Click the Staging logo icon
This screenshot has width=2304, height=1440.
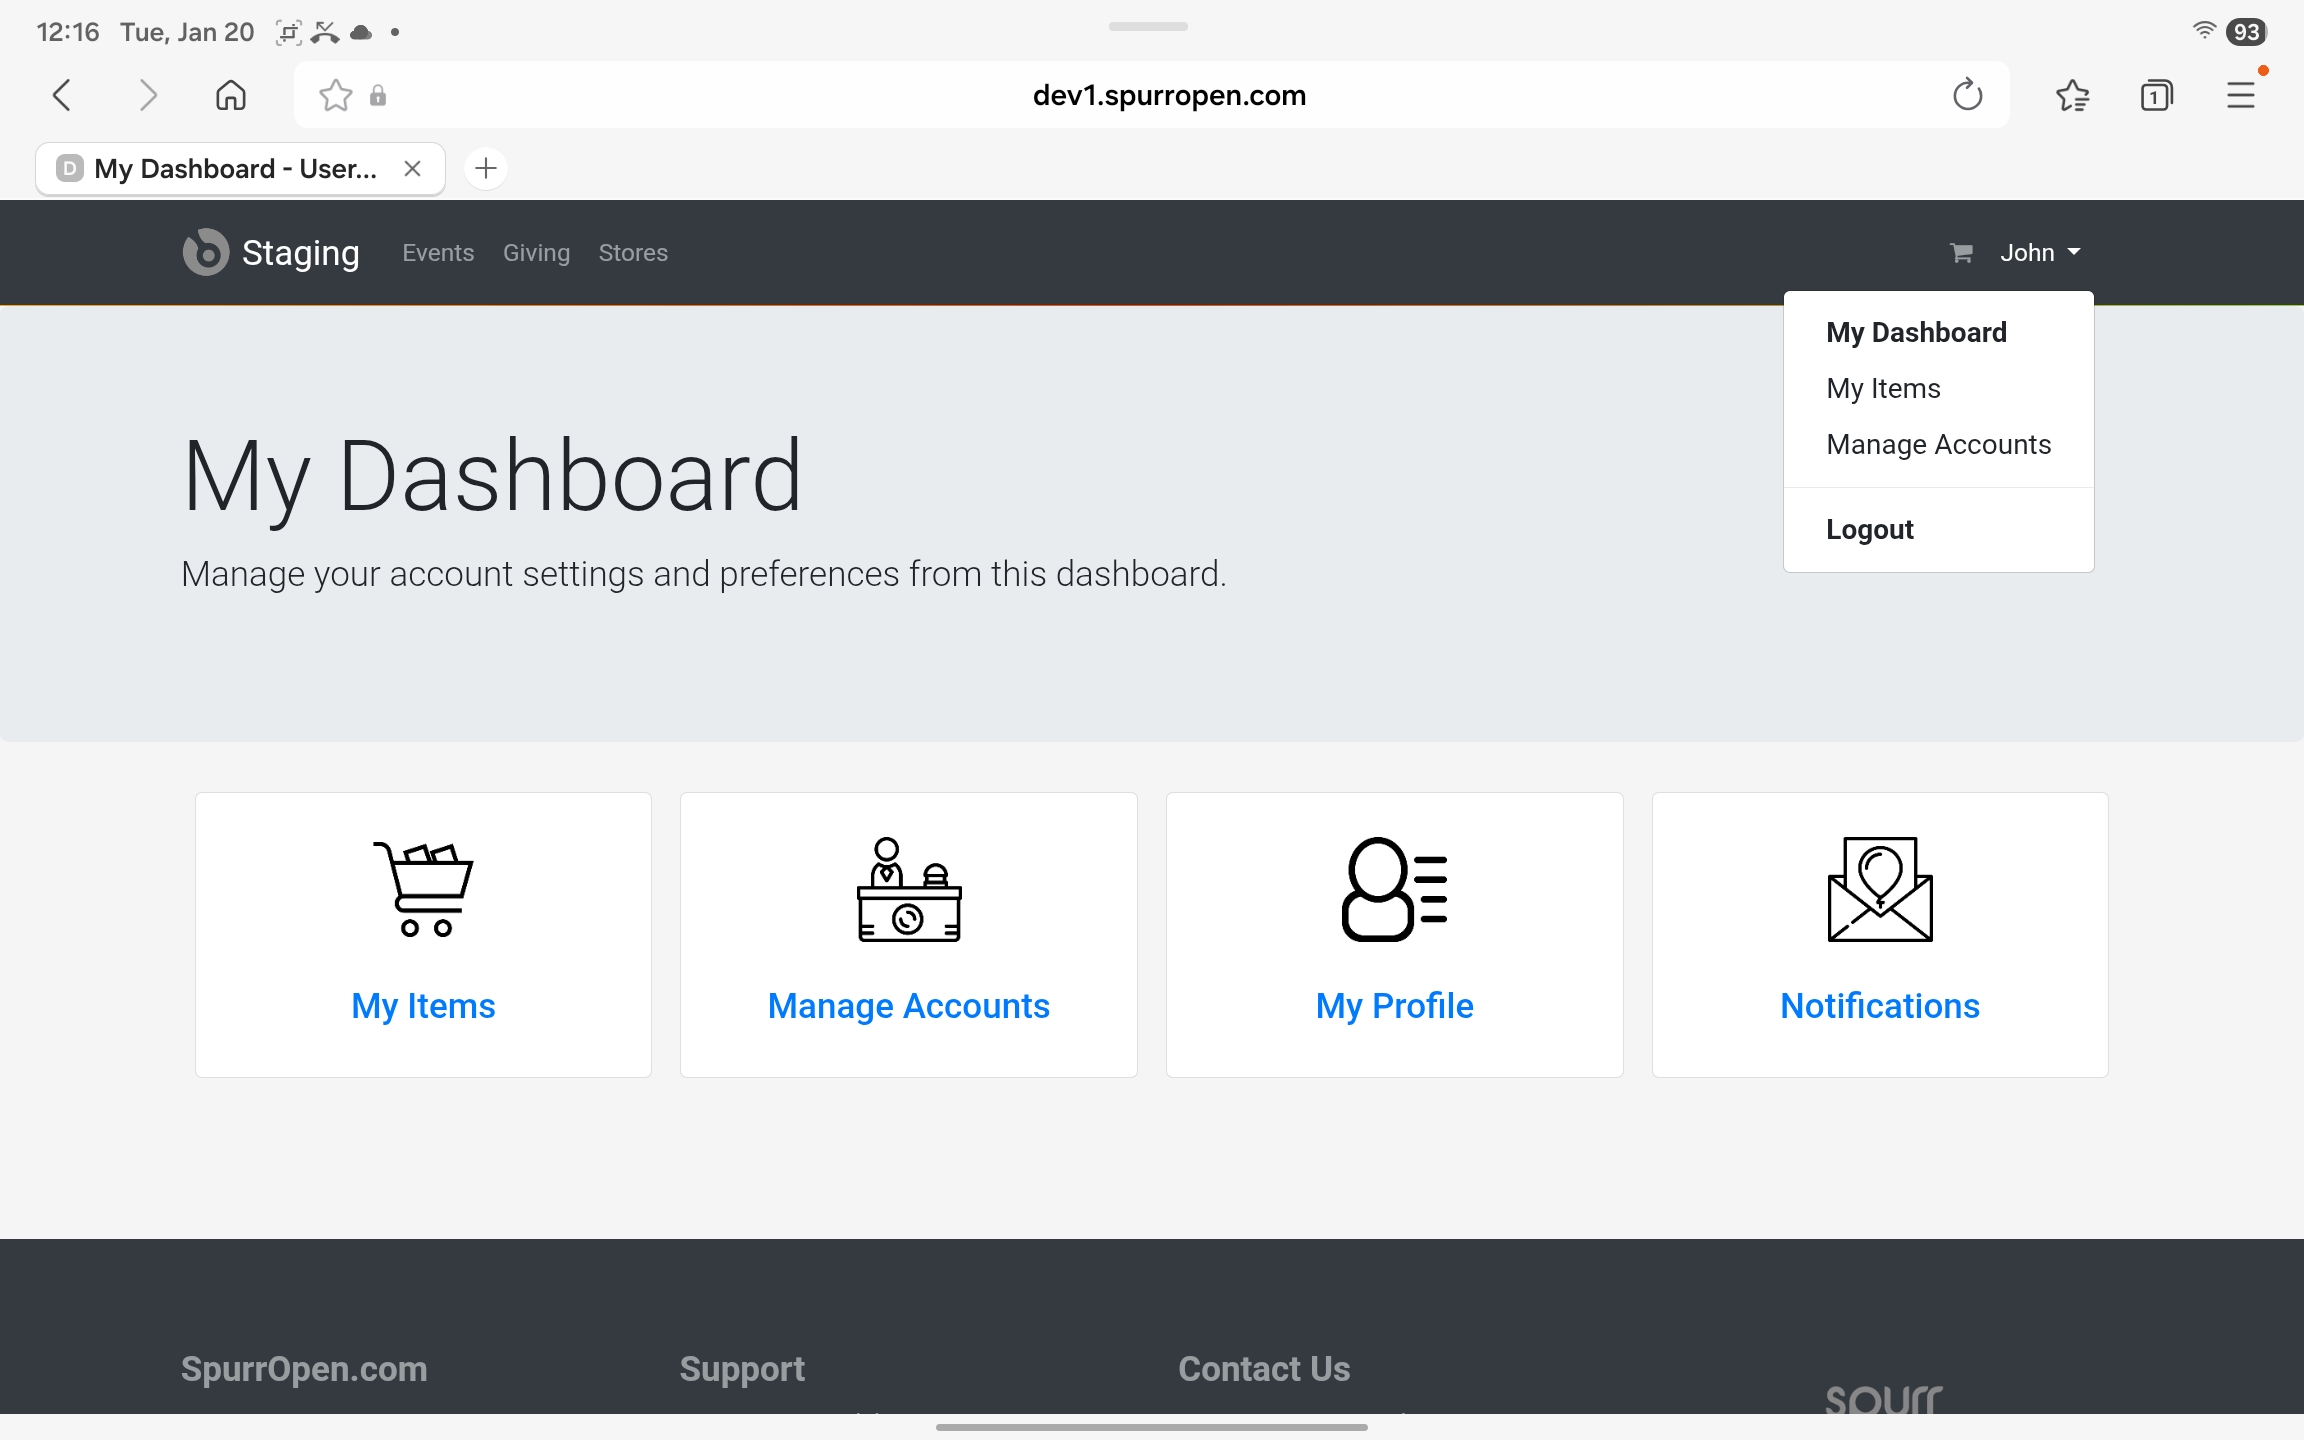(206, 253)
